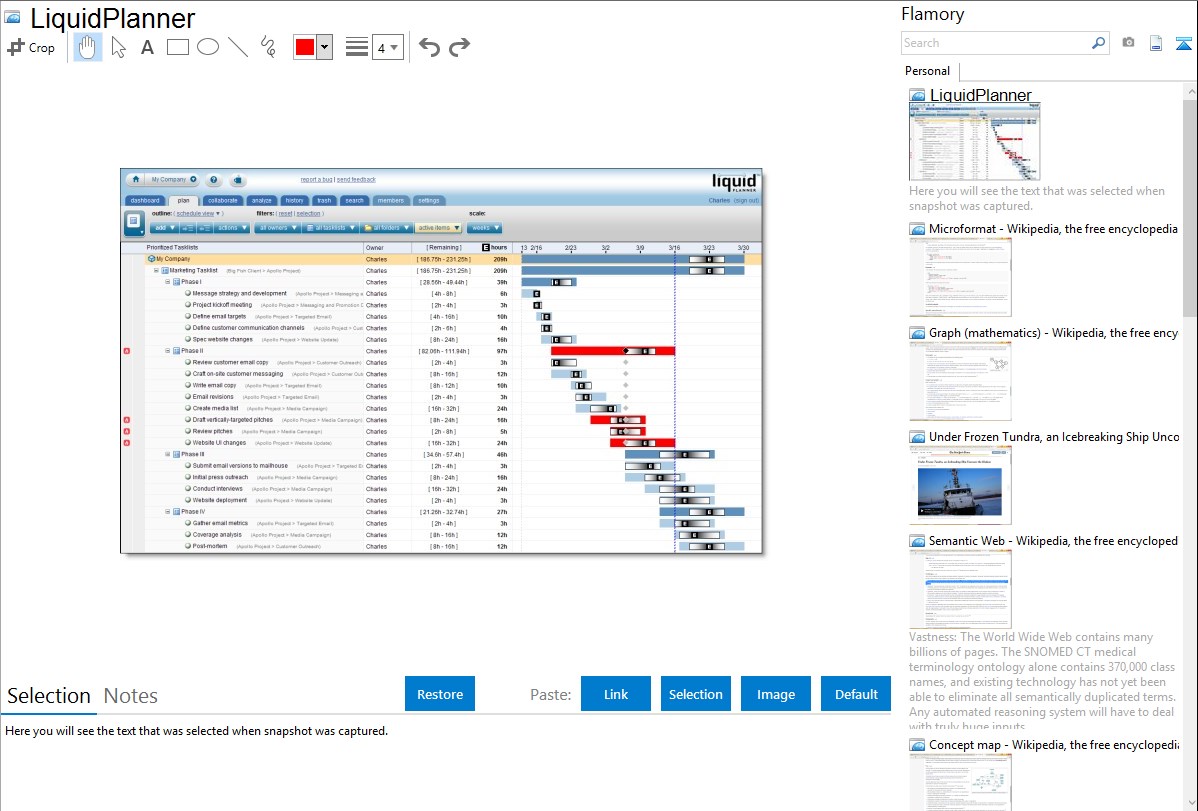Open the Notes tab
Screen dimensions: 1198x811
pos(131,696)
